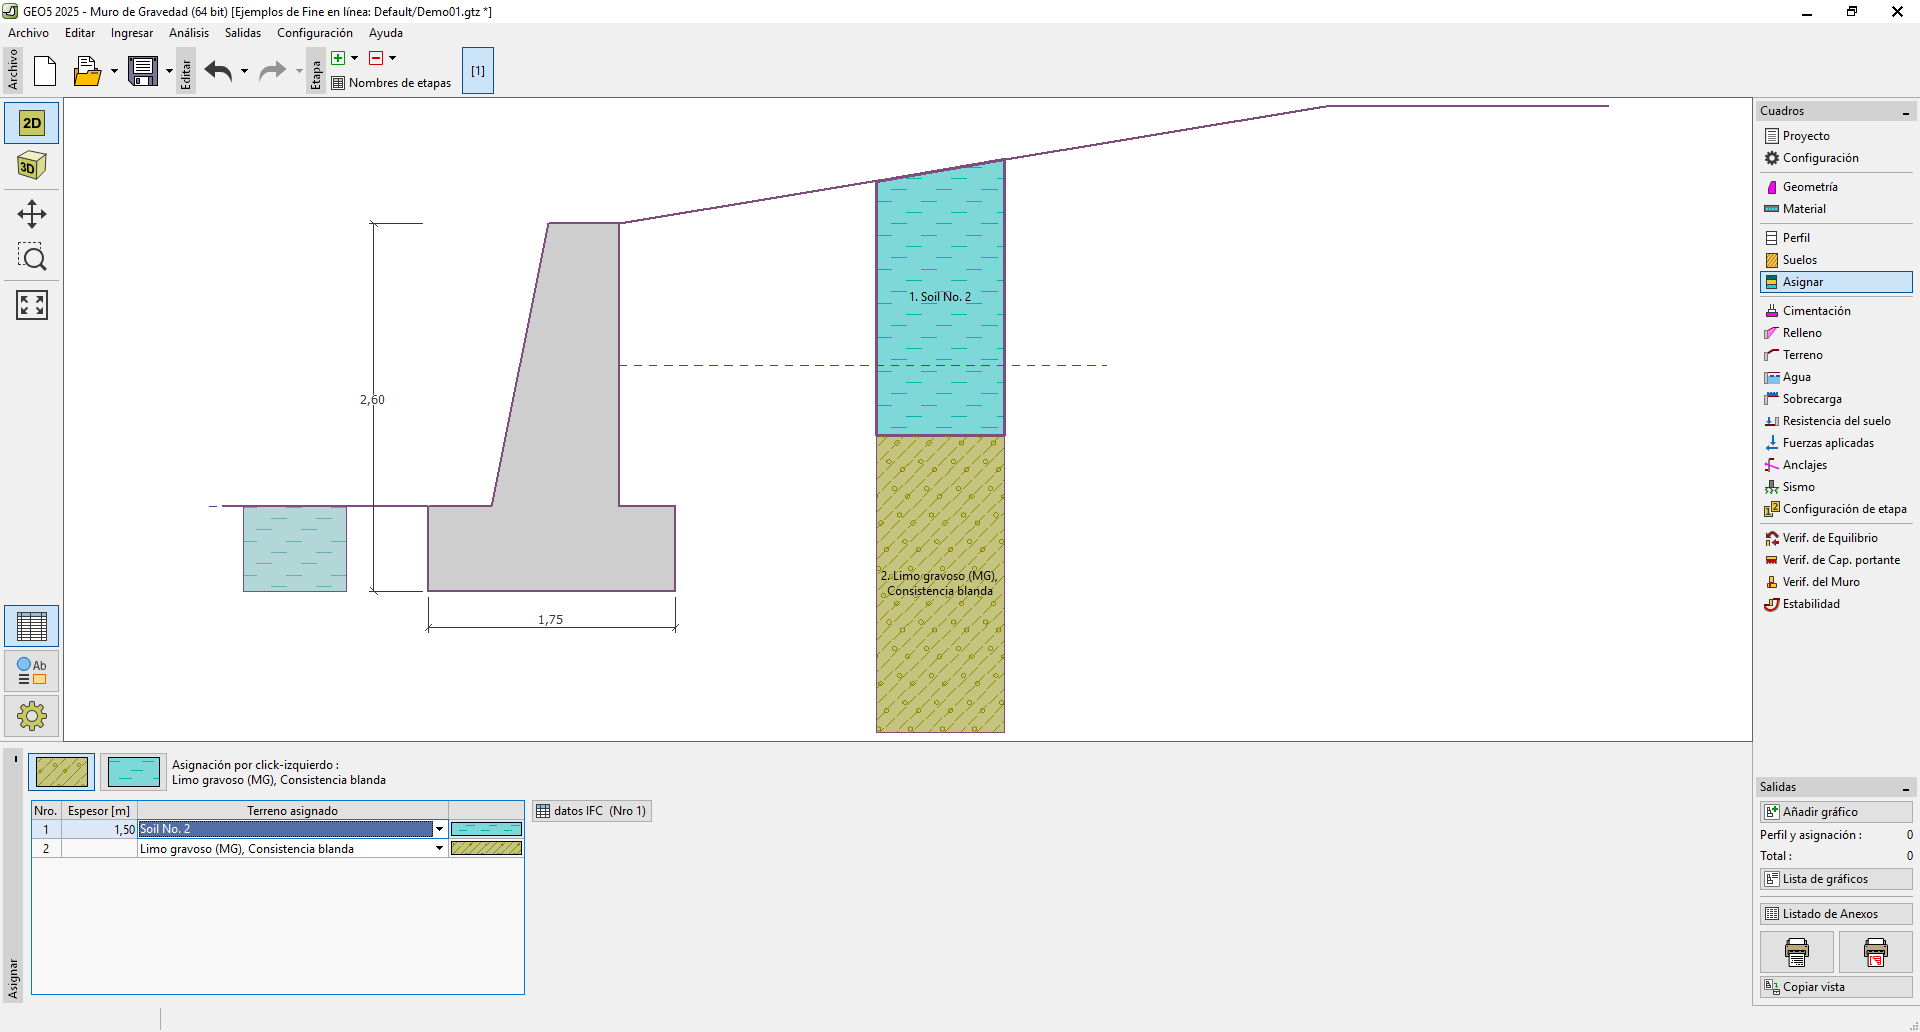Click the save file icon
This screenshot has height=1032, width=1920.
click(x=143, y=71)
